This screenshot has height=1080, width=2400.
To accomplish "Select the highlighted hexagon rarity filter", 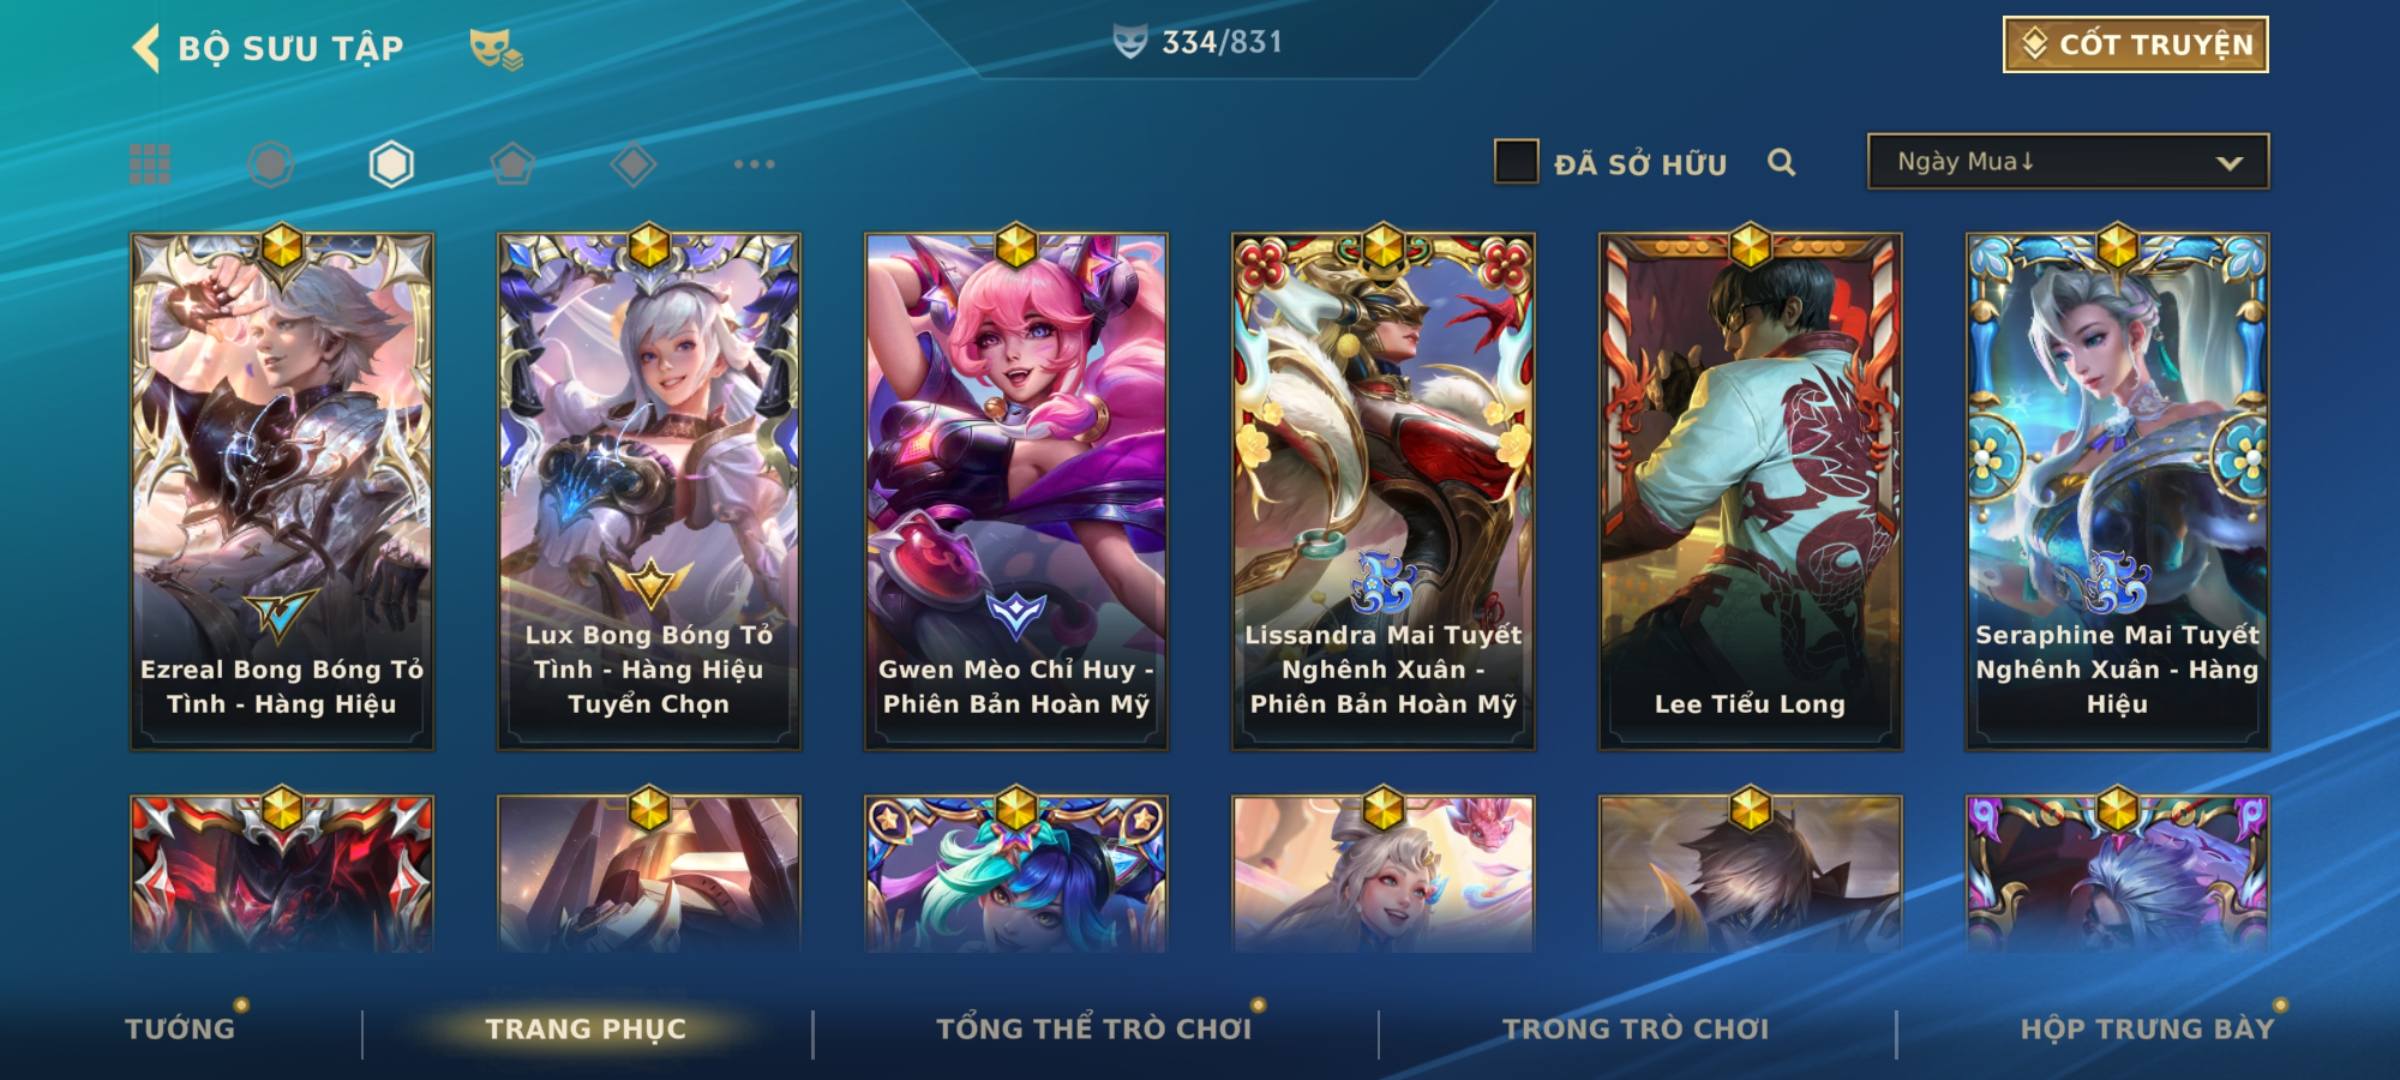I will coord(391,164).
